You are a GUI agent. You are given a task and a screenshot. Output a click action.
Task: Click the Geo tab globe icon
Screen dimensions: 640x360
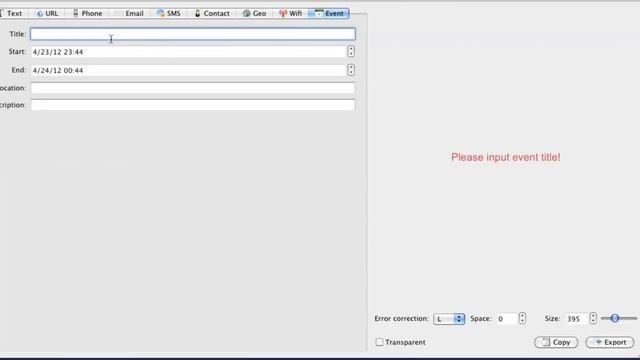(x=246, y=13)
